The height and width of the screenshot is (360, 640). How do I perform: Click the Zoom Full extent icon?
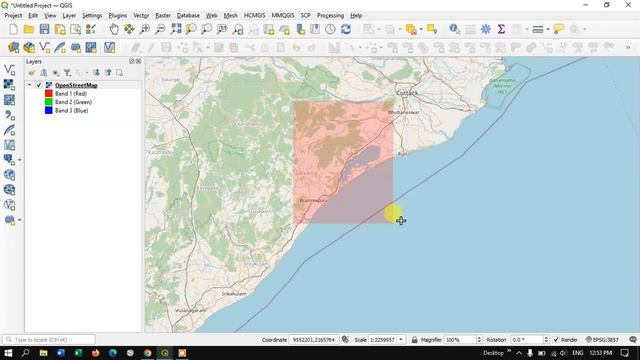[x=176, y=29]
